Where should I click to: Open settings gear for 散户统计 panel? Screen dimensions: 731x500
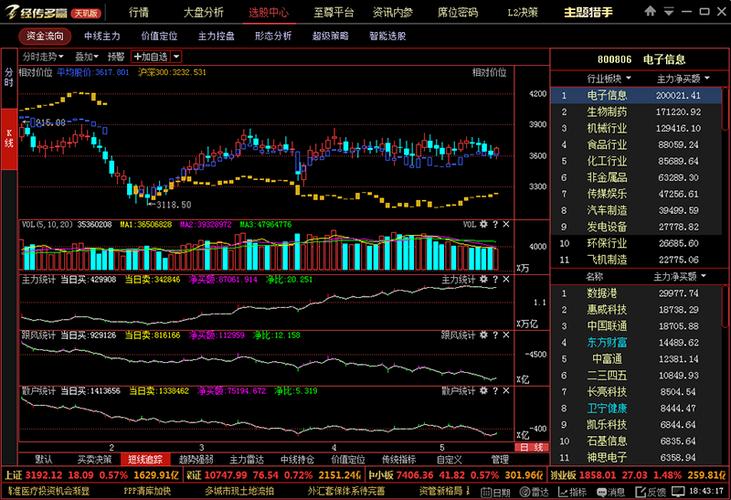[x=483, y=390]
